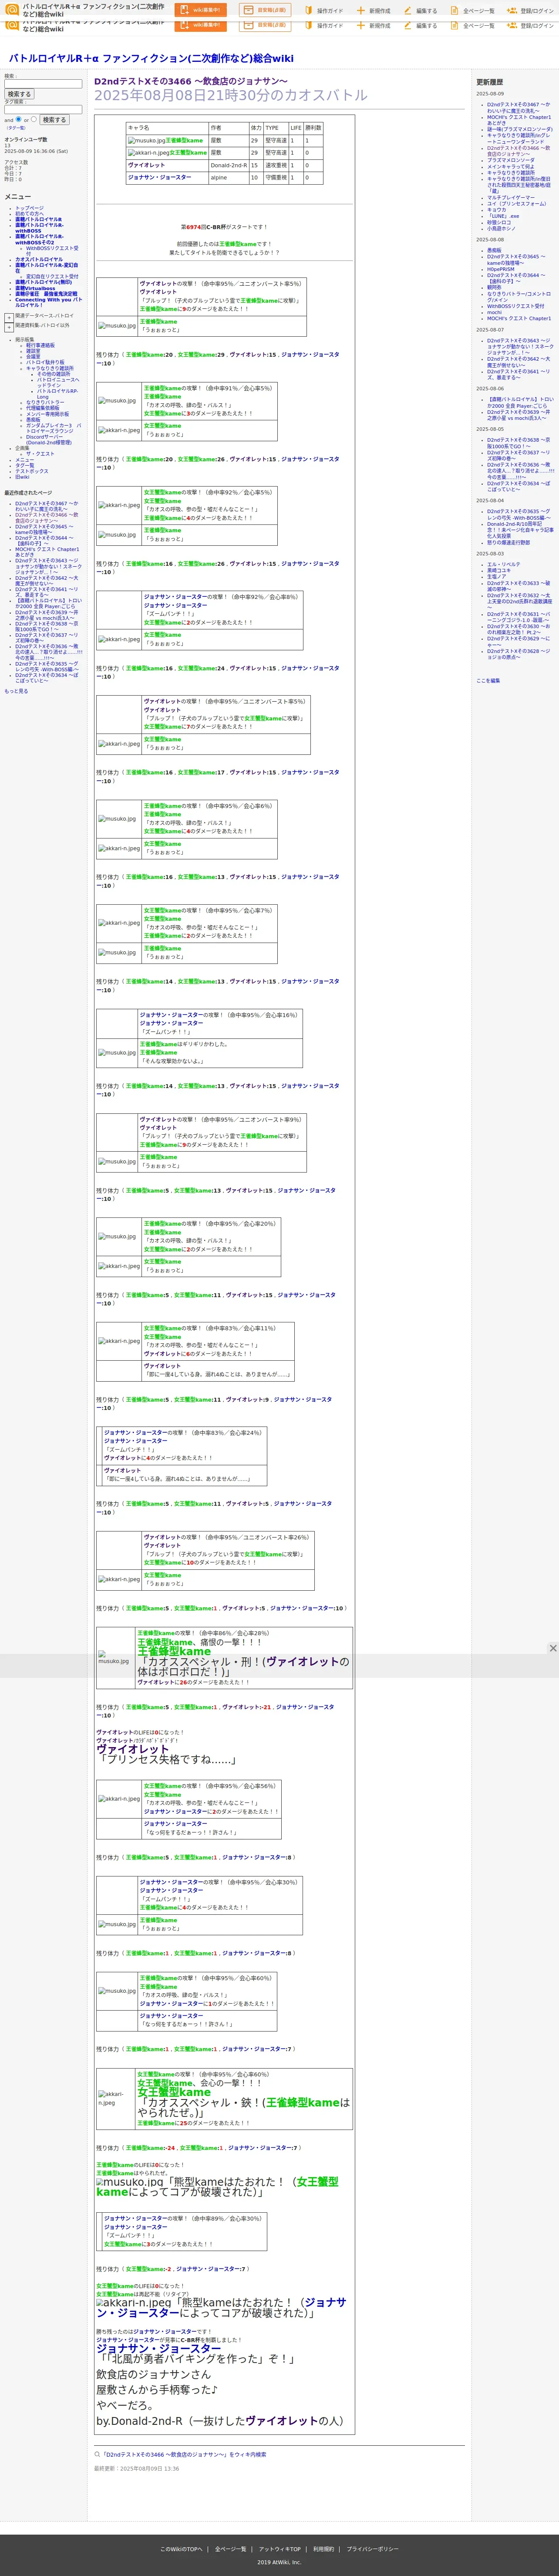Close the banner ad with the X icon

point(552,1648)
